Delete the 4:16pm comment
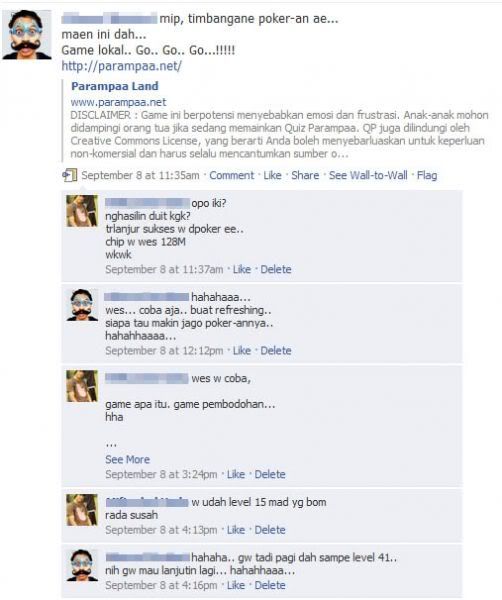This screenshot has width=502, height=600. (x=270, y=585)
